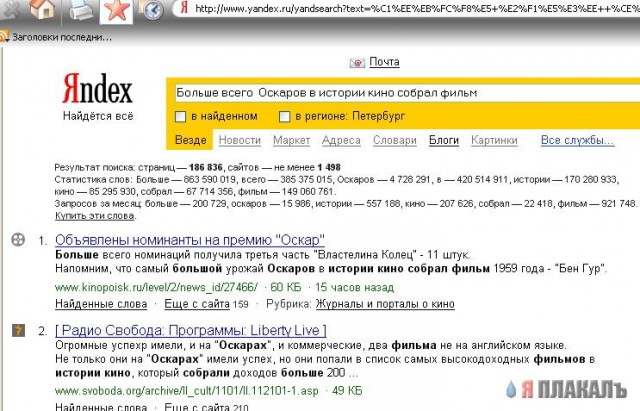Image resolution: width=640 pixels, height=411 pixels.
Task: Click the 'Купить эти слова' link
Action: point(95,216)
